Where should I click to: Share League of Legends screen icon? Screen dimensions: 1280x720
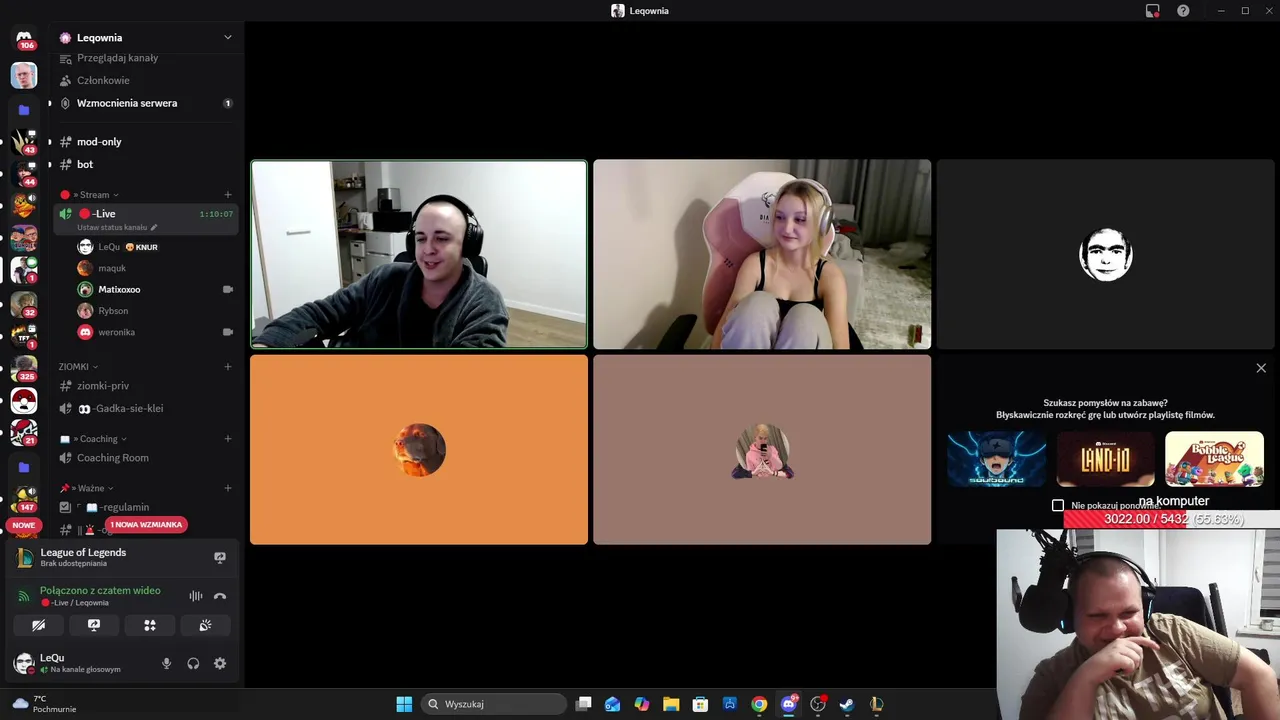tap(220, 557)
